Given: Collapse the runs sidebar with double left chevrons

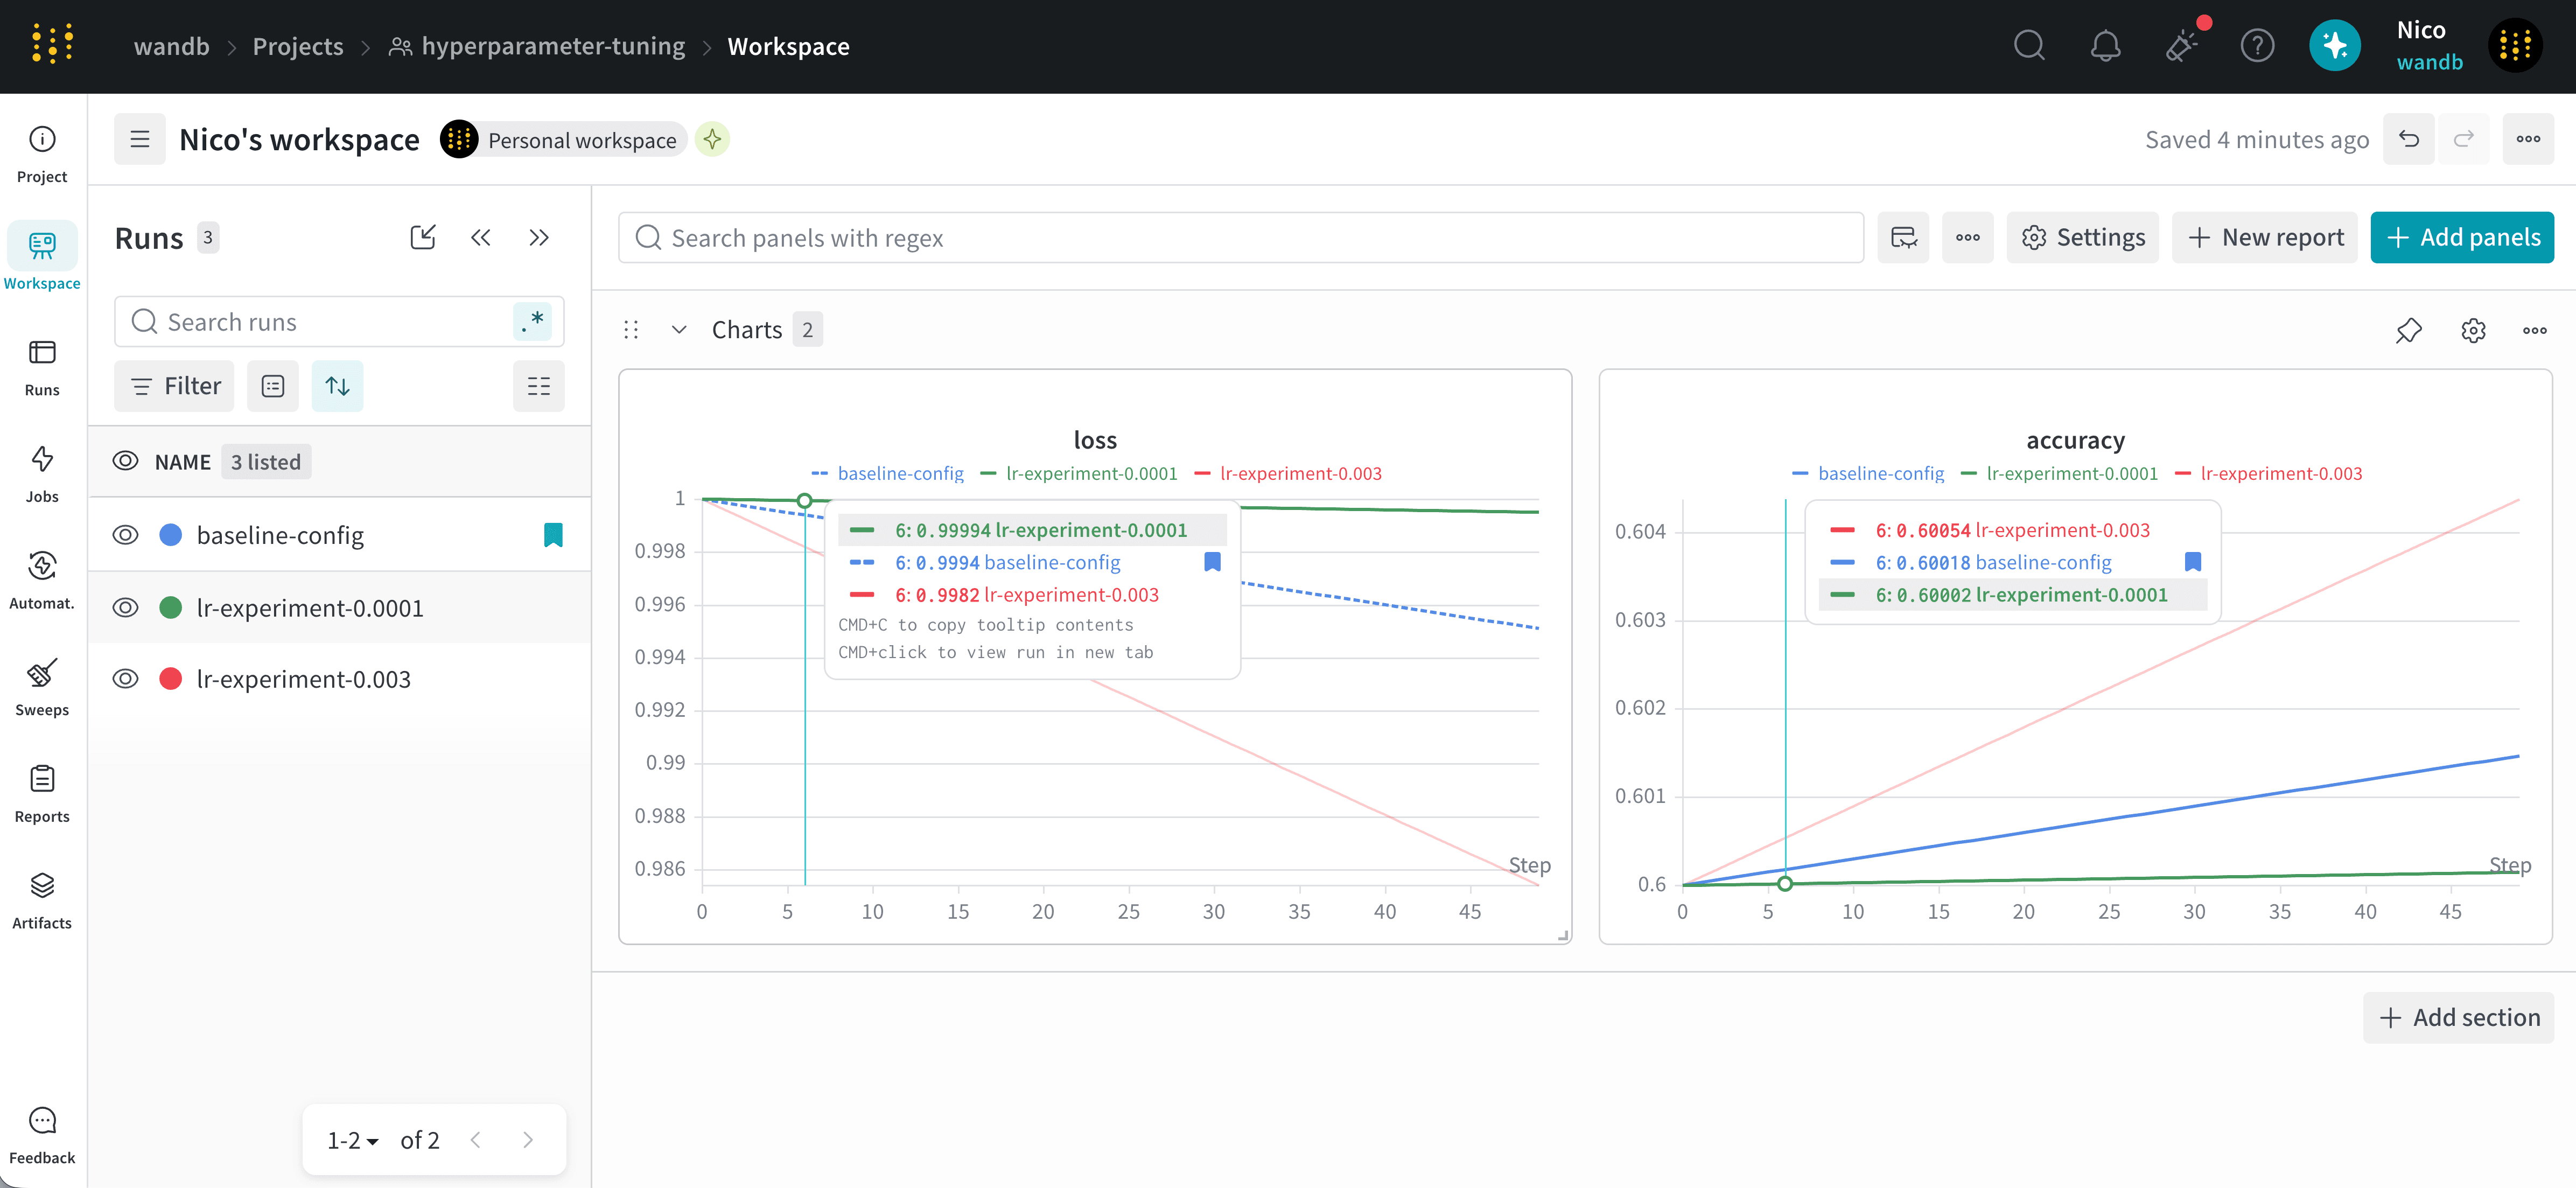Looking at the screenshot, I should (x=481, y=237).
